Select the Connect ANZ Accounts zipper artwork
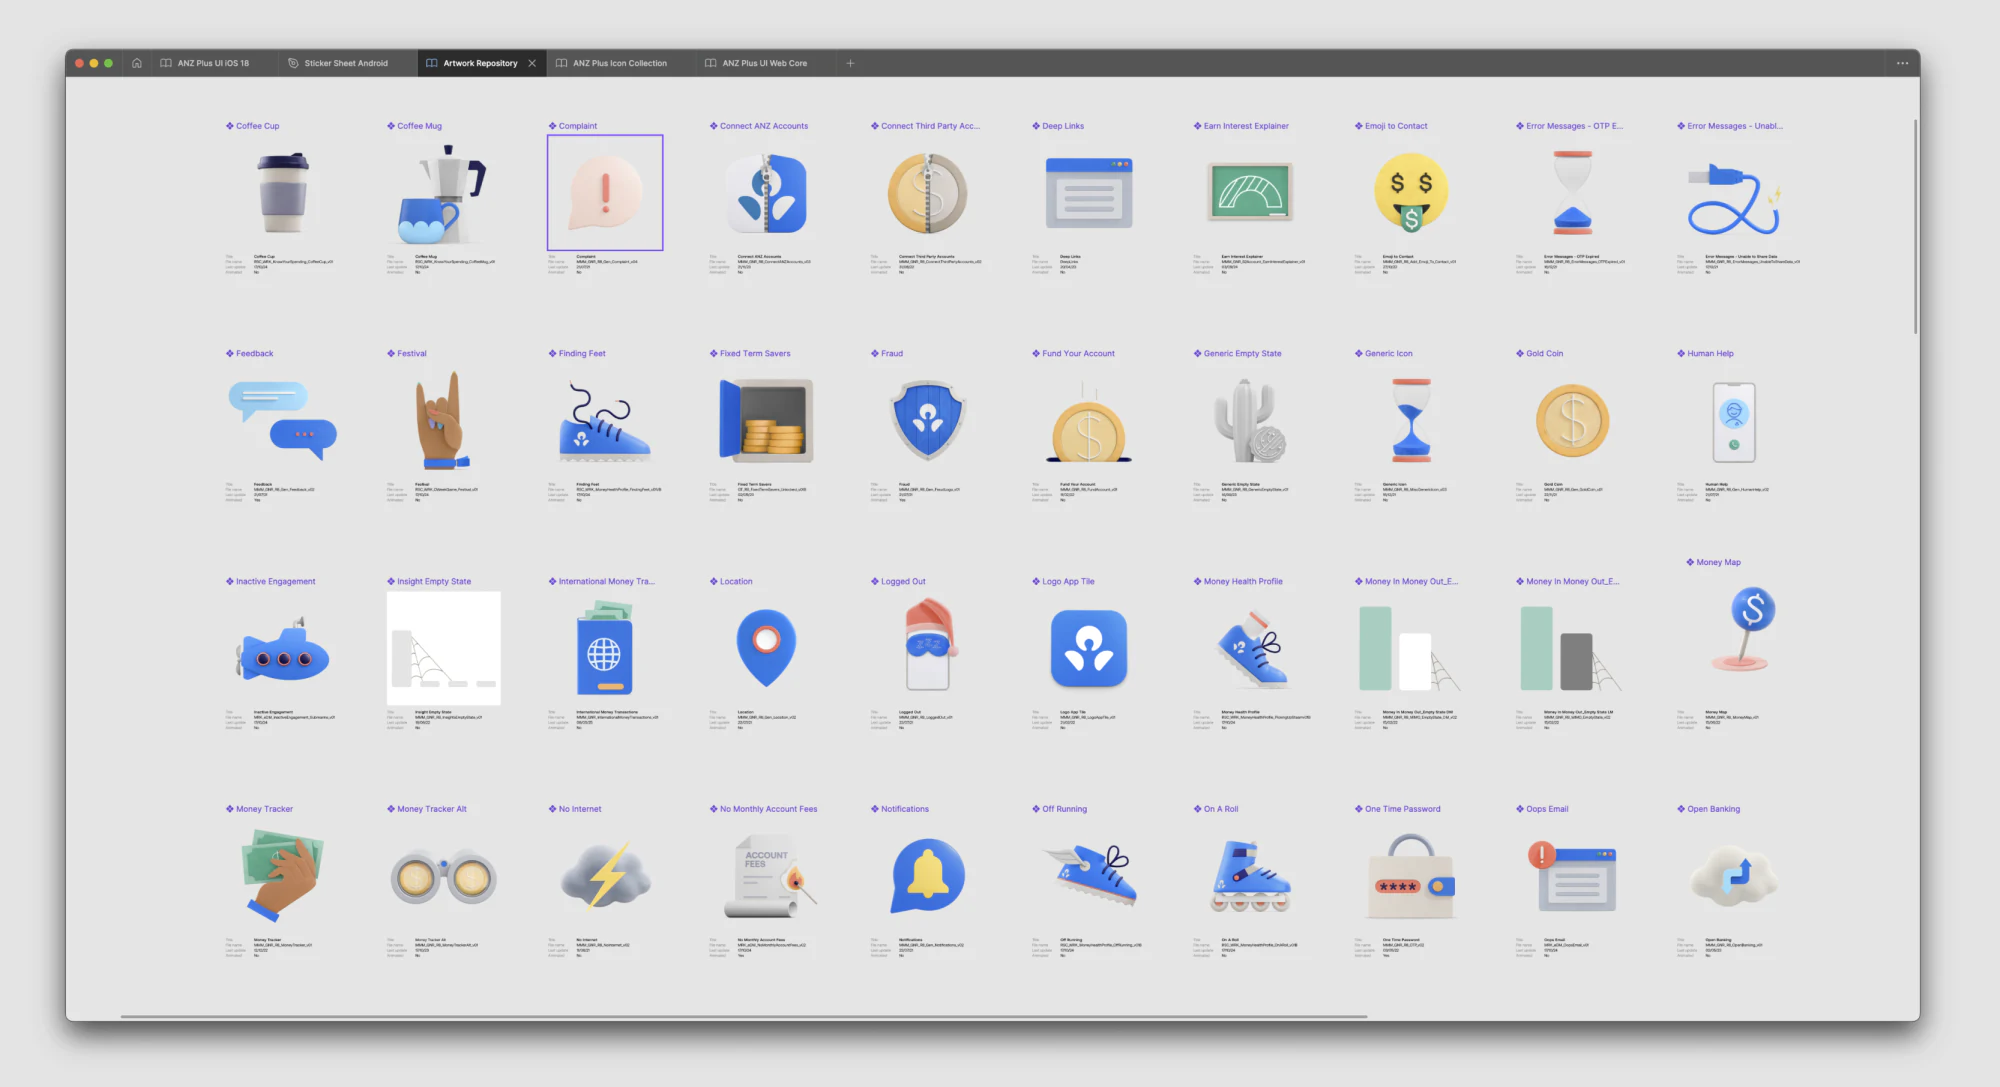 click(767, 193)
